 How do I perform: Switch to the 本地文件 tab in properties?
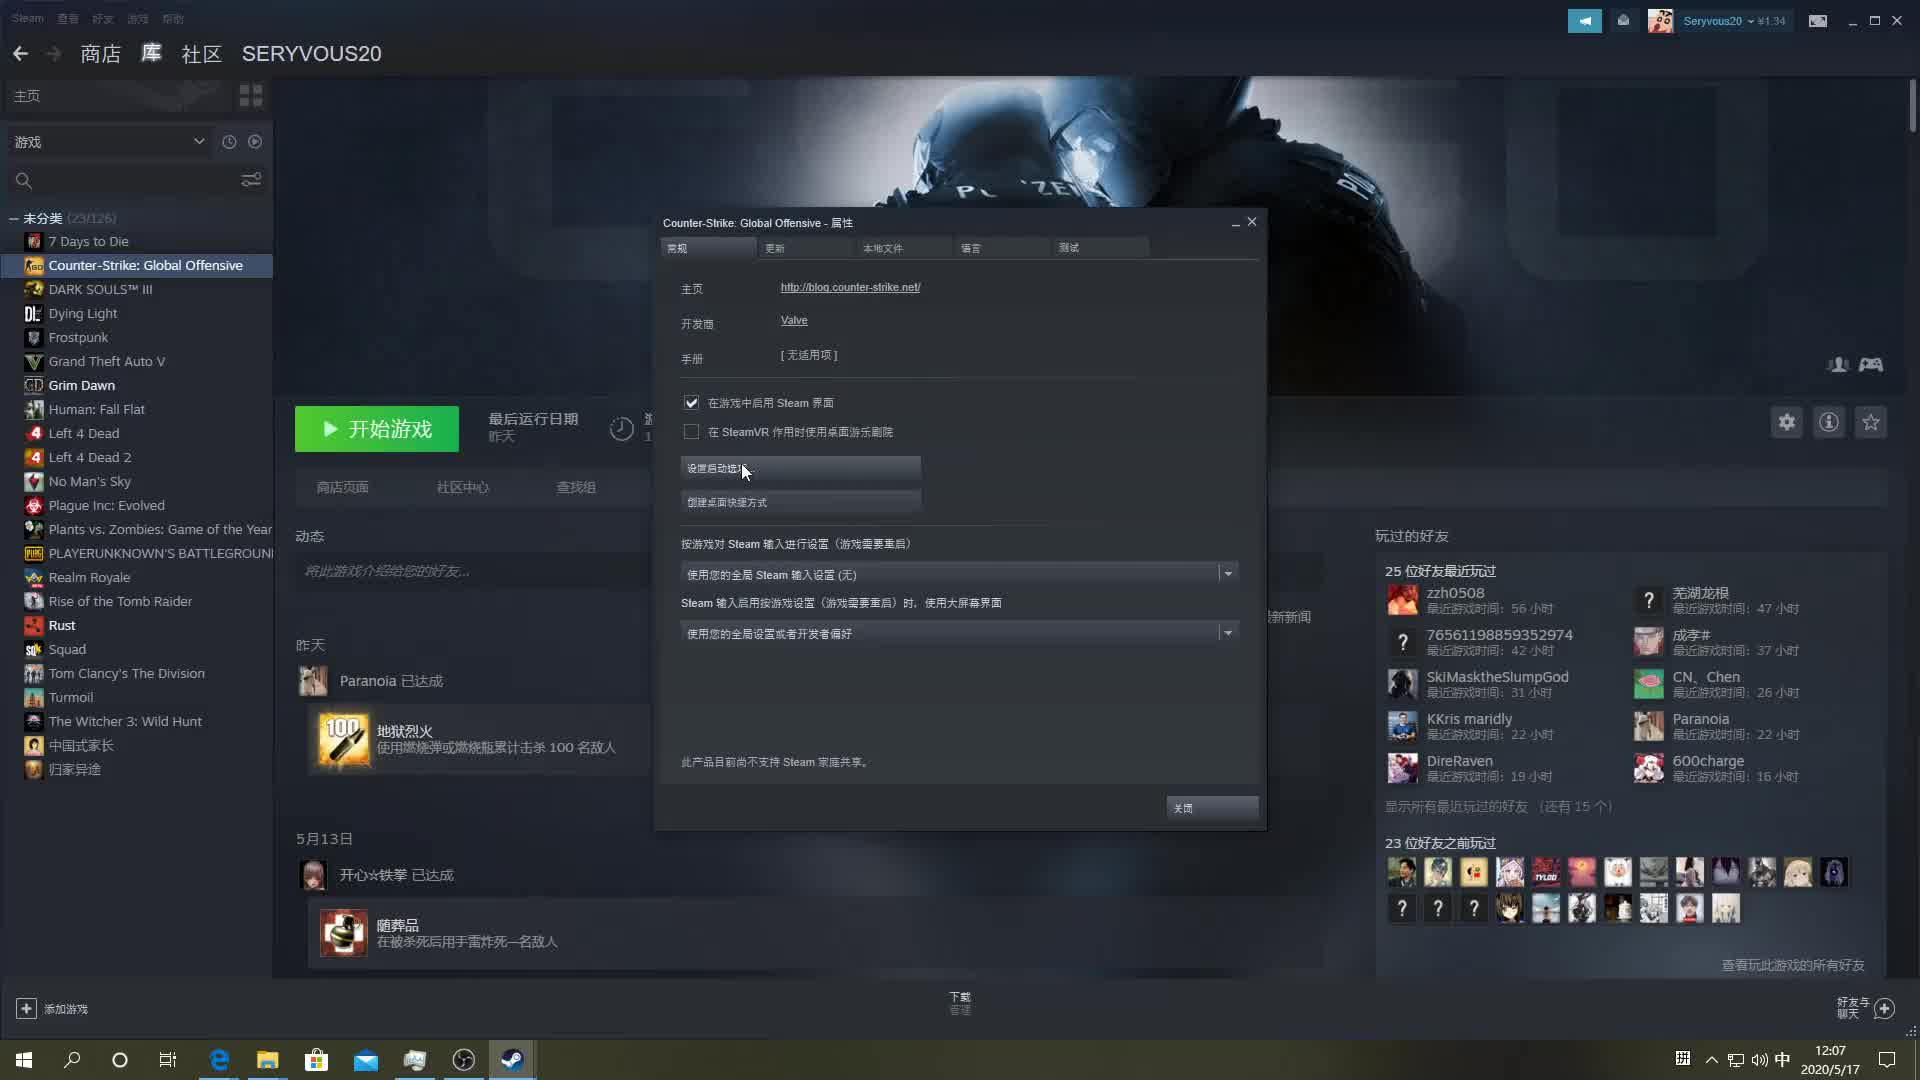[x=882, y=248]
